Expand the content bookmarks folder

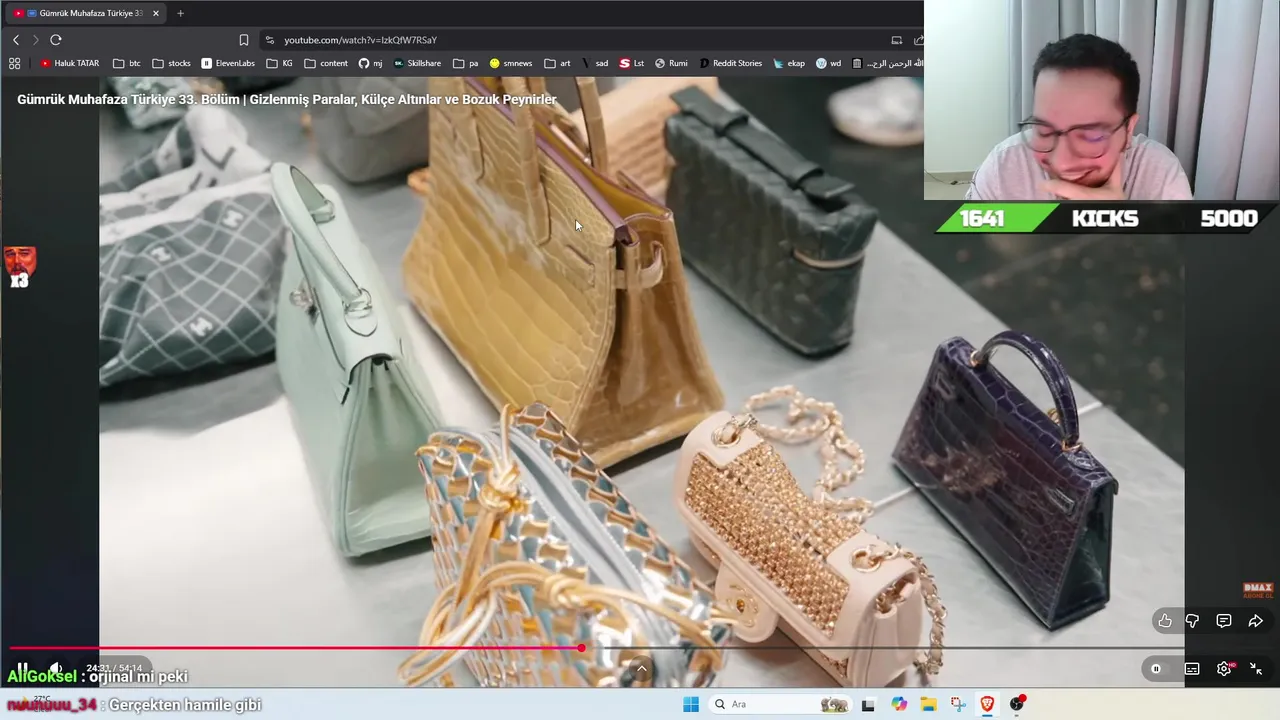[x=326, y=63]
